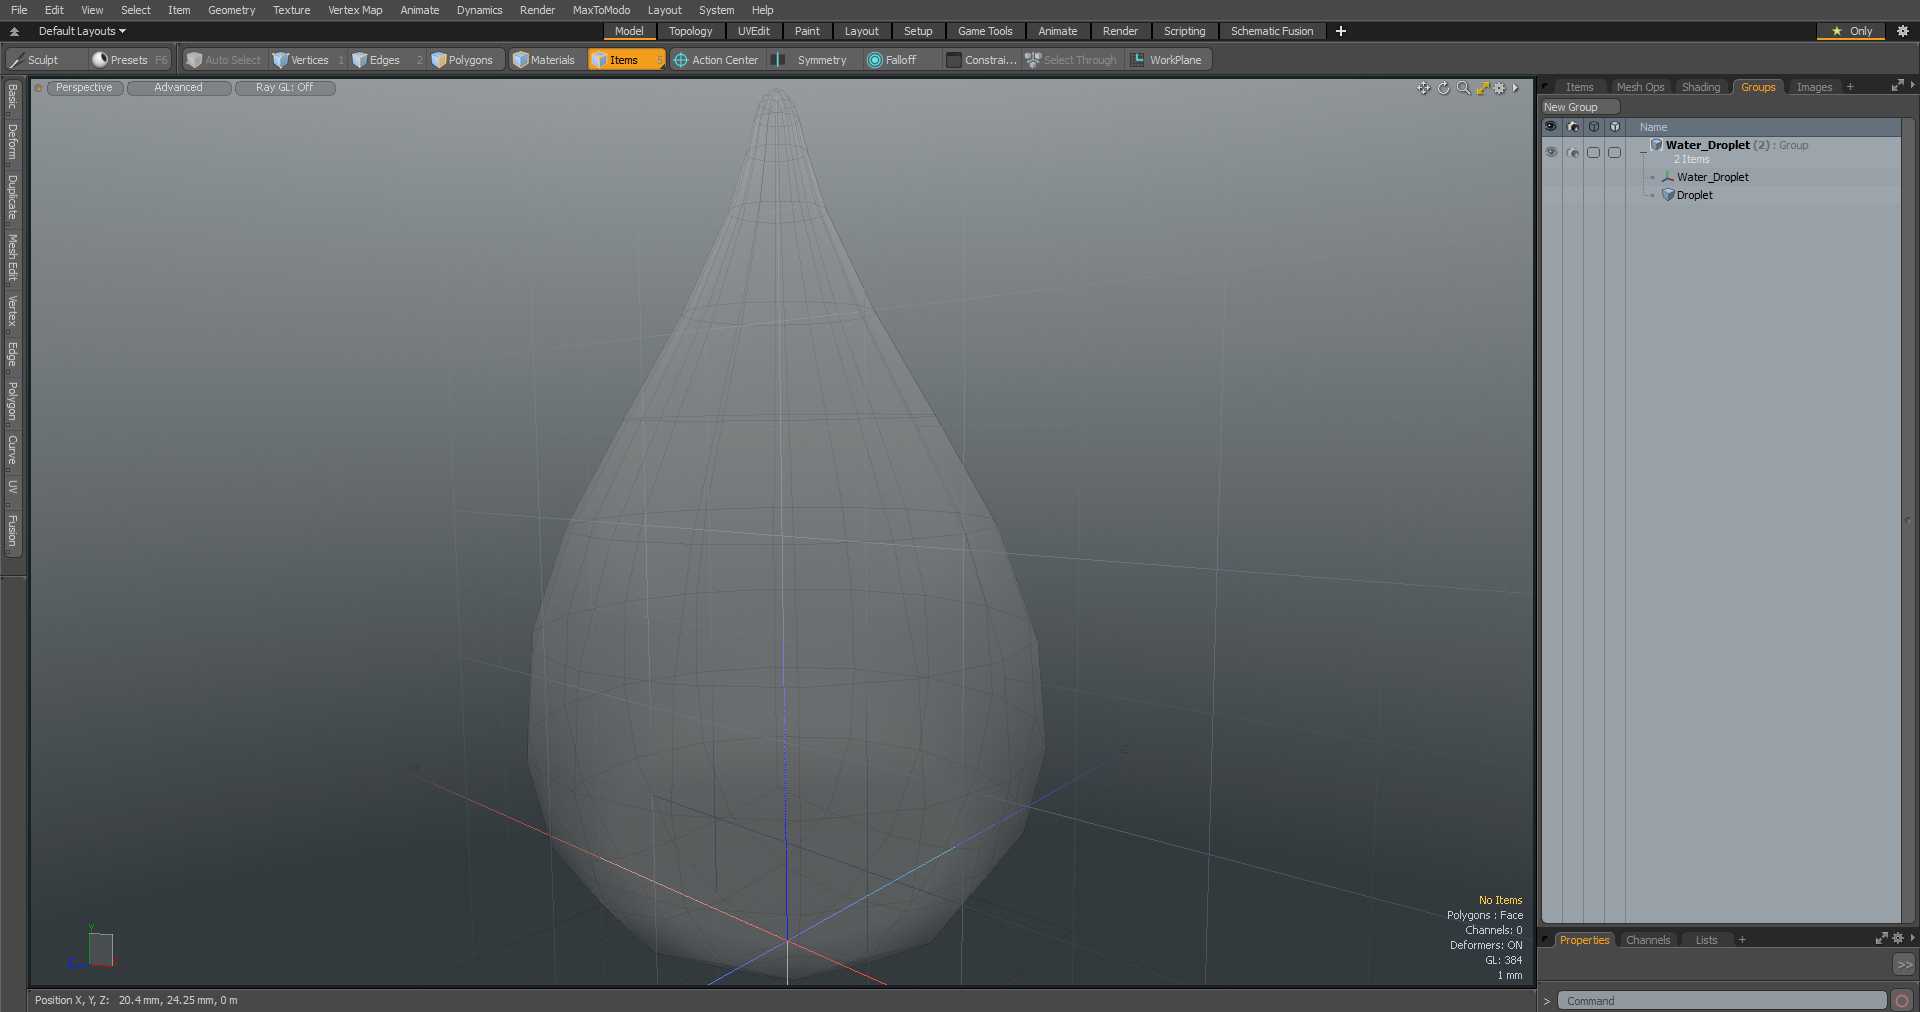Image resolution: width=1920 pixels, height=1012 pixels.
Task: Toggle lock checkbox for Water_Droplet group
Action: click(1594, 152)
